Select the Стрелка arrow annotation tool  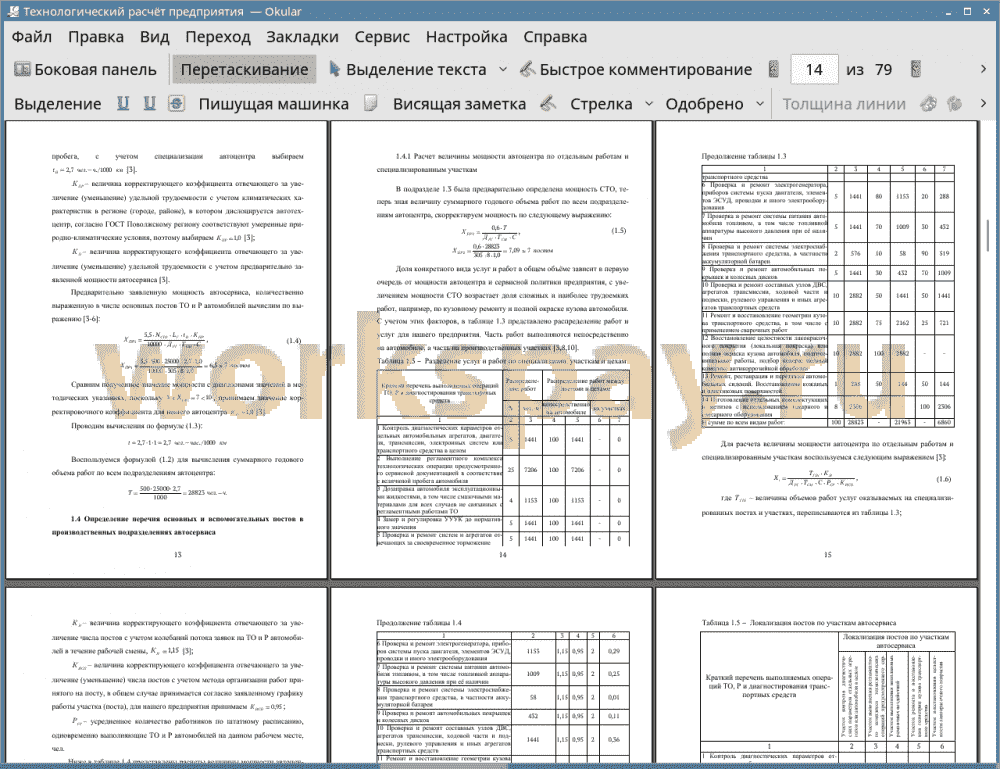pos(601,104)
